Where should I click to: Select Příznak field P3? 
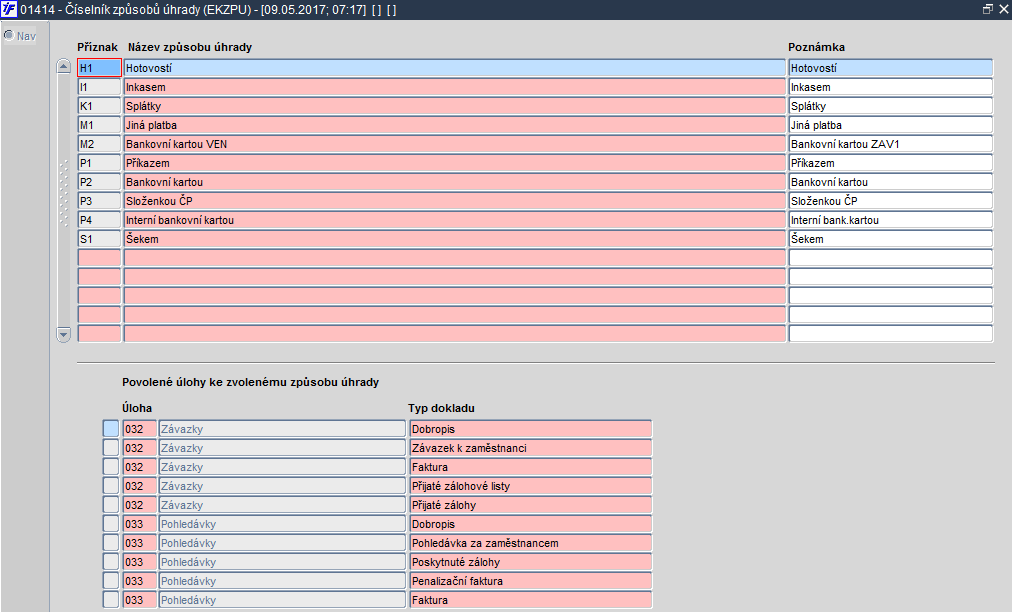pos(99,201)
